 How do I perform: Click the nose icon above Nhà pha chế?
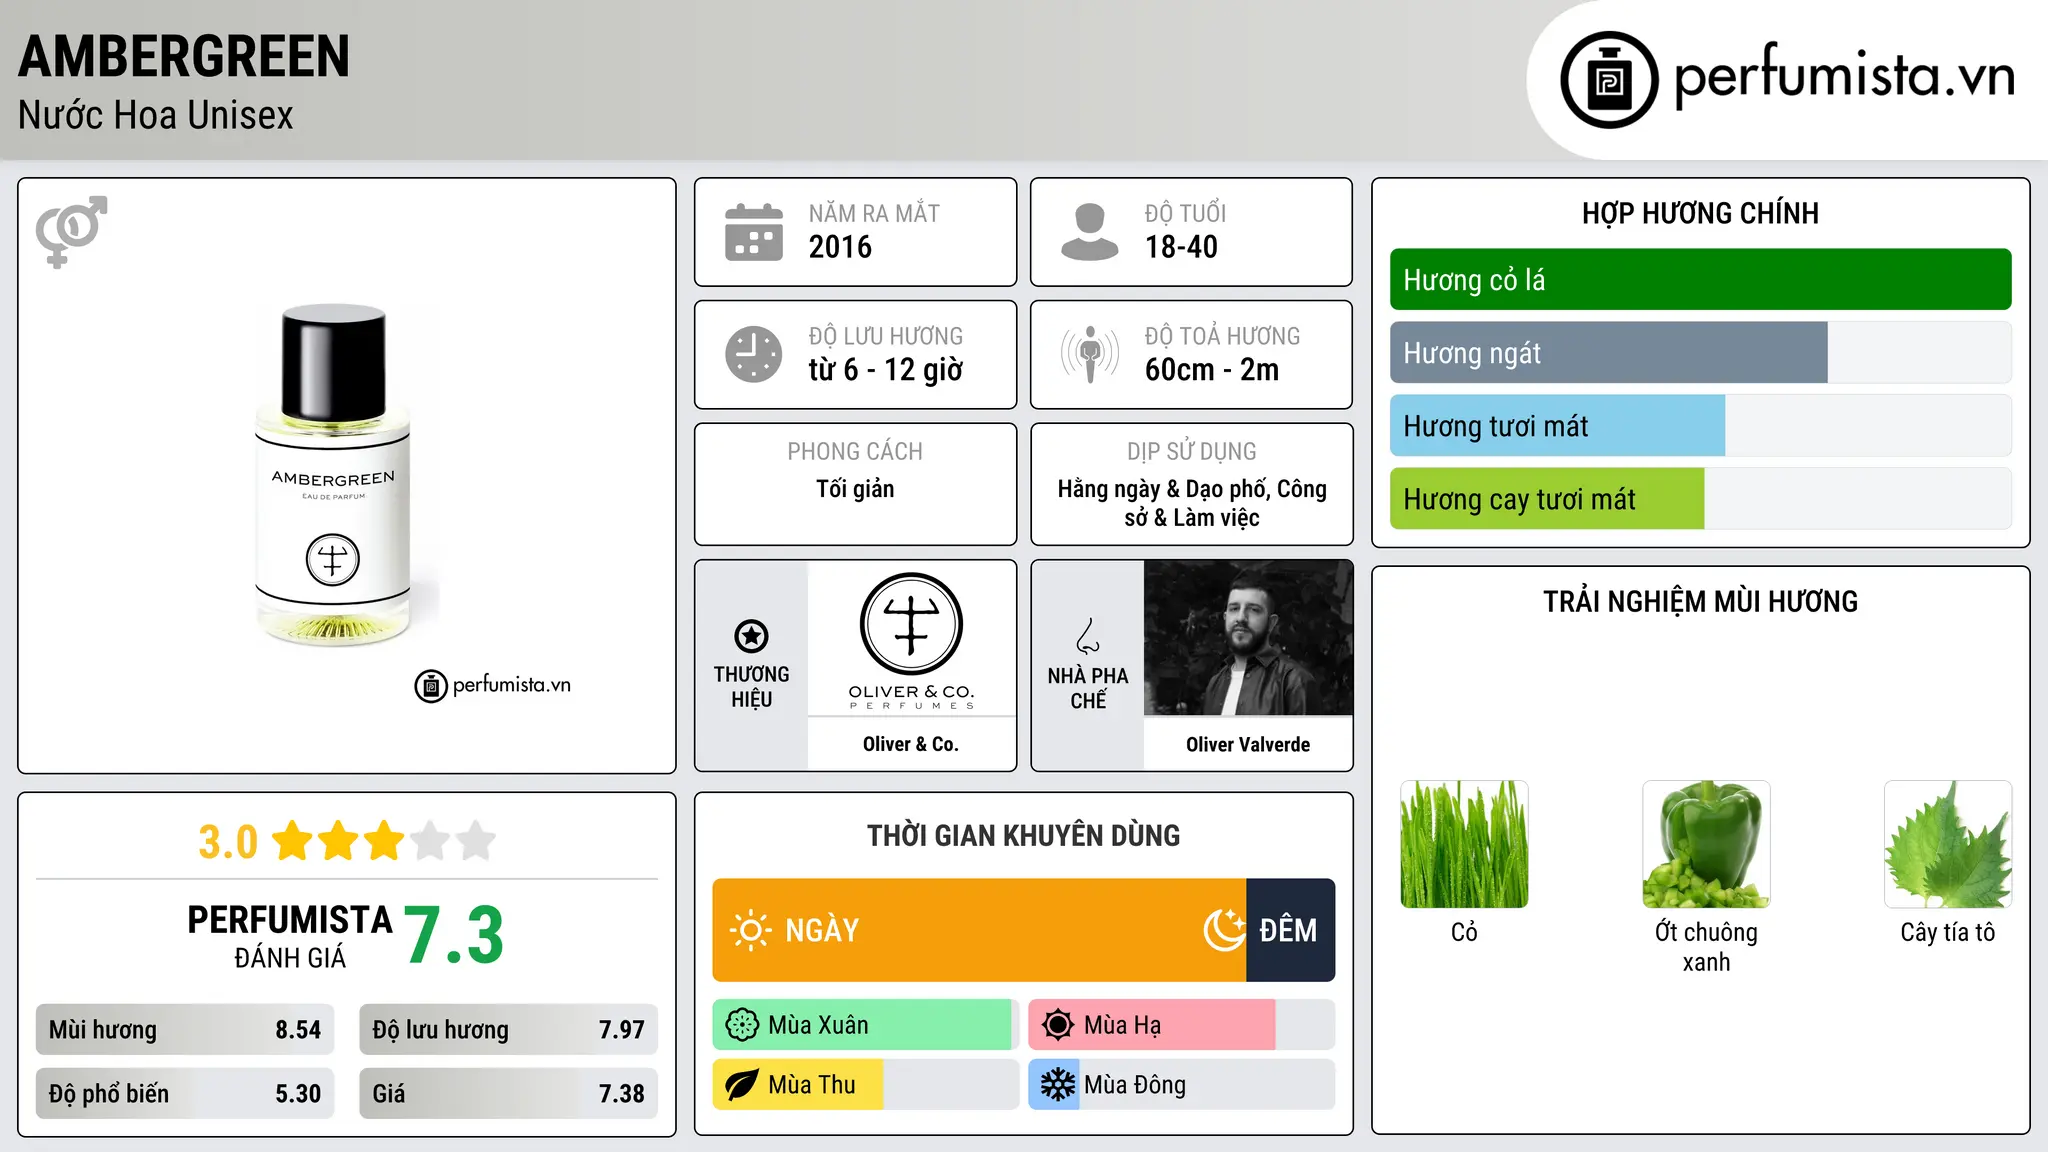click(x=1088, y=636)
